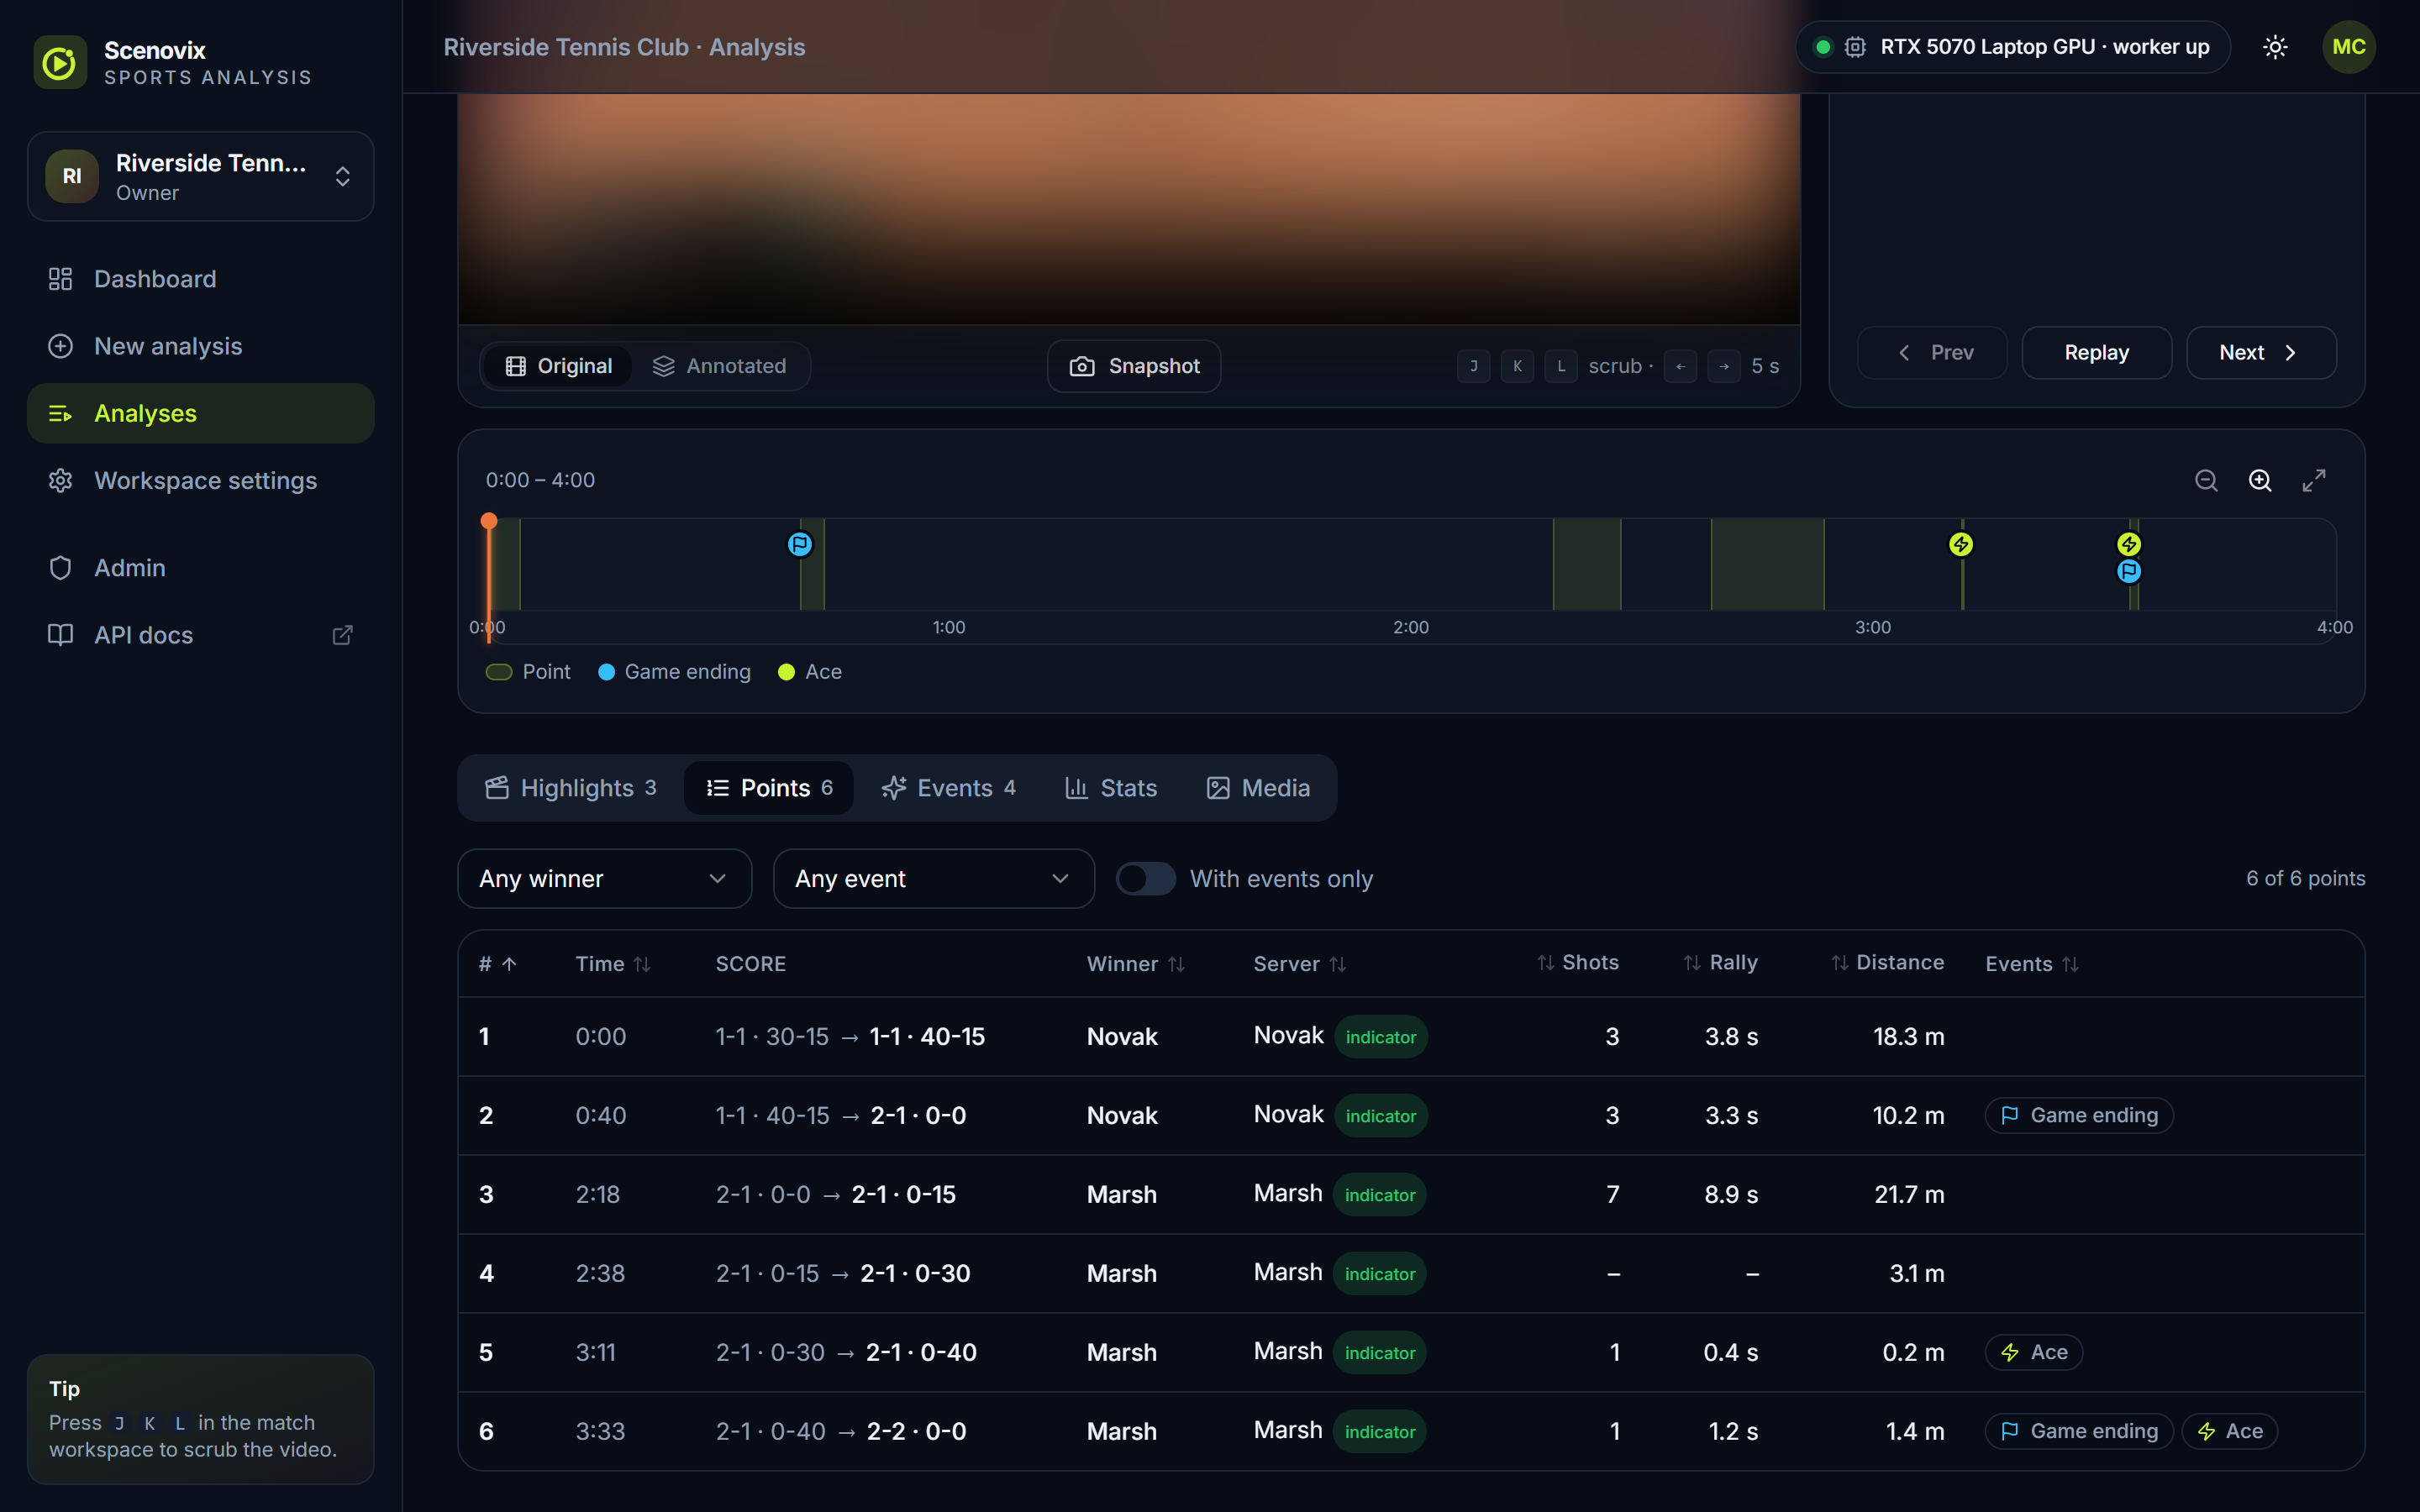The image size is (2420, 1512).
Task: Click the Game ending legend dot
Action: [x=606, y=672]
